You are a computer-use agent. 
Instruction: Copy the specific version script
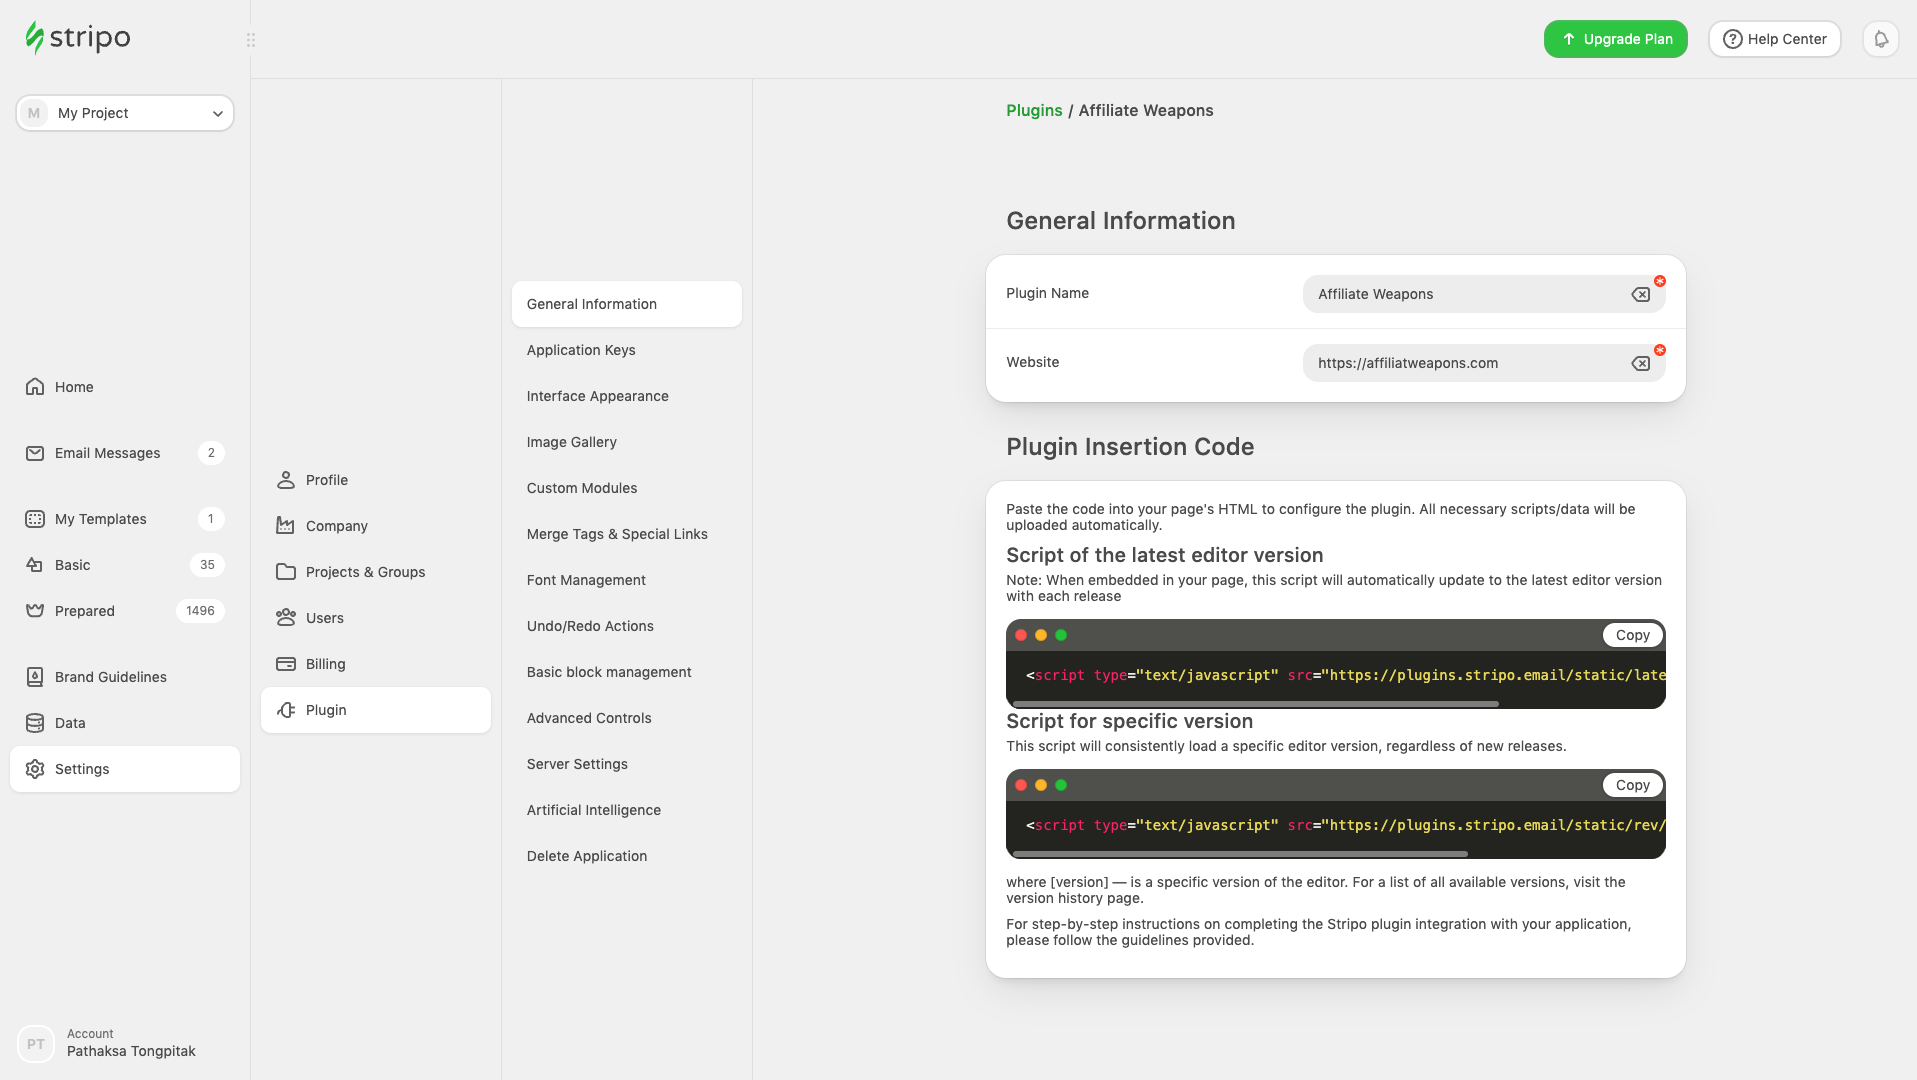(1632, 784)
